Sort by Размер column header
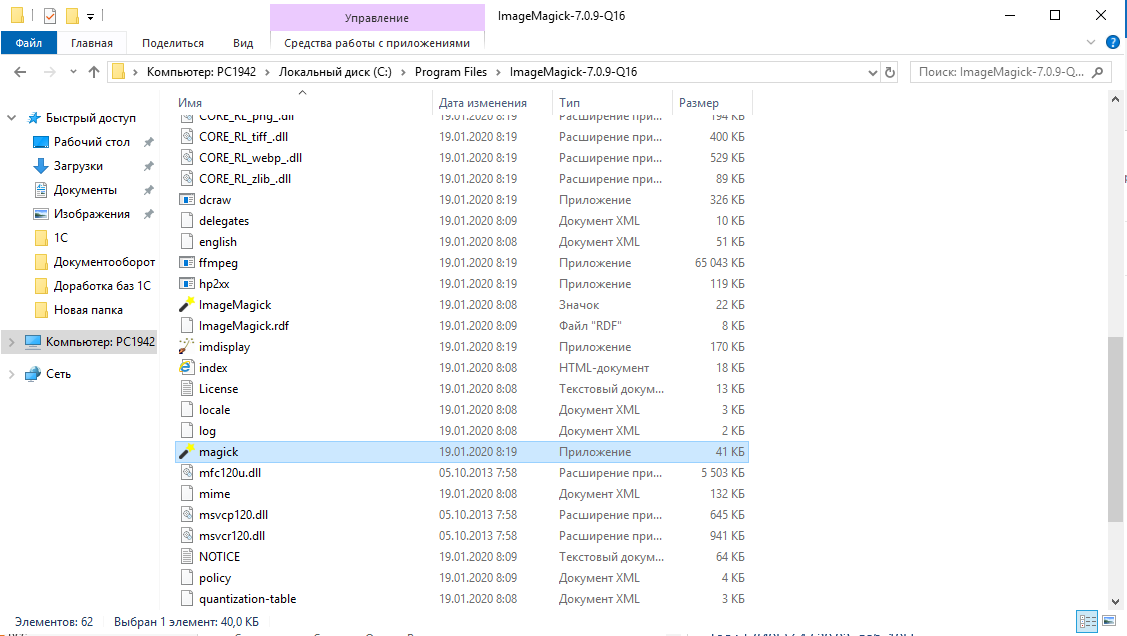Screen dimensions: 1127x636 (x=699, y=103)
